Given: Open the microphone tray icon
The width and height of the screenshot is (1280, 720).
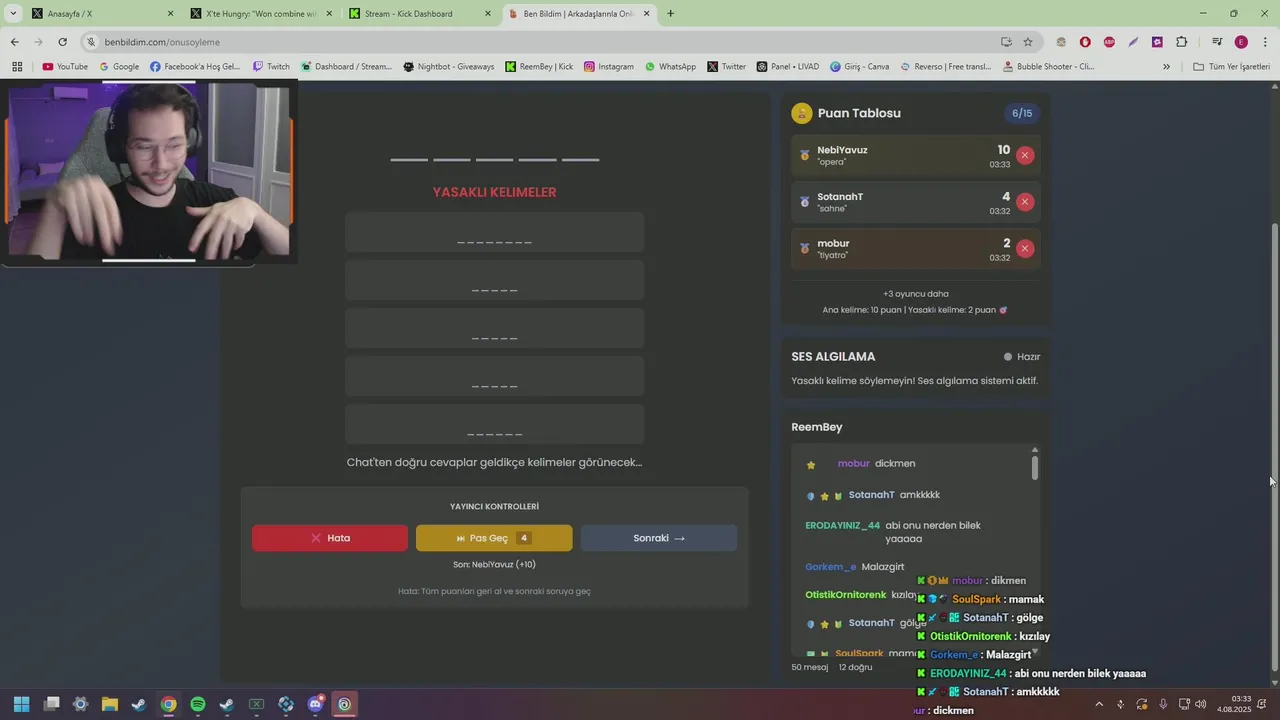Looking at the screenshot, I should tap(1162, 704).
